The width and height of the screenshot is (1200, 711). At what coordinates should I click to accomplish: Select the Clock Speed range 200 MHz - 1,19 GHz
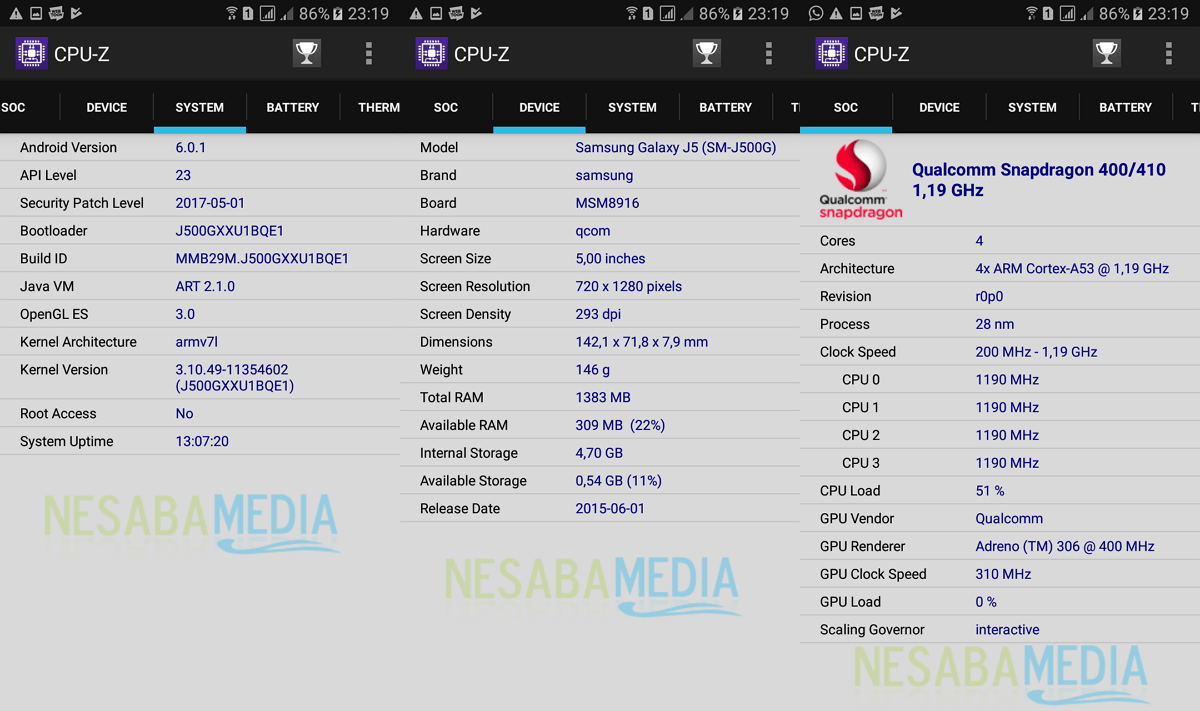pos(1036,352)
